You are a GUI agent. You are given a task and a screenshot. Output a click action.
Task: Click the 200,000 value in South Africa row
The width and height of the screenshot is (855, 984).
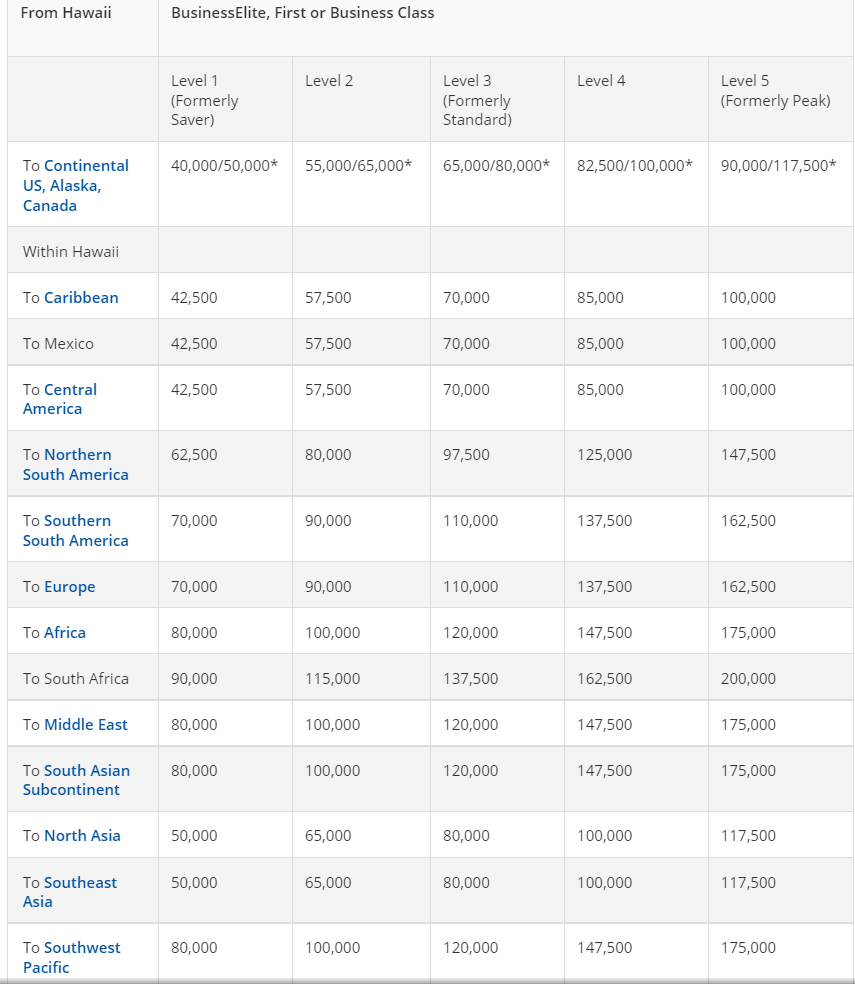click(748, 679)
